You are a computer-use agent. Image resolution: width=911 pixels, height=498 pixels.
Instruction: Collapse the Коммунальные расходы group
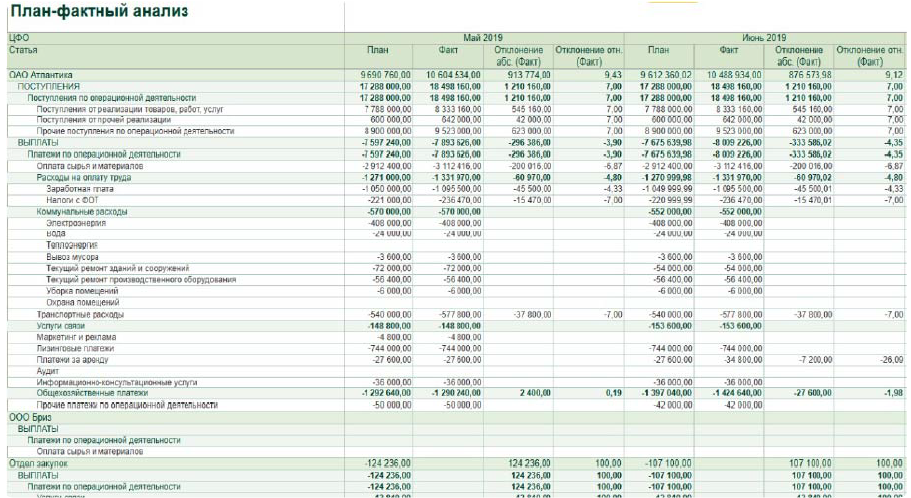click(82, 212)
